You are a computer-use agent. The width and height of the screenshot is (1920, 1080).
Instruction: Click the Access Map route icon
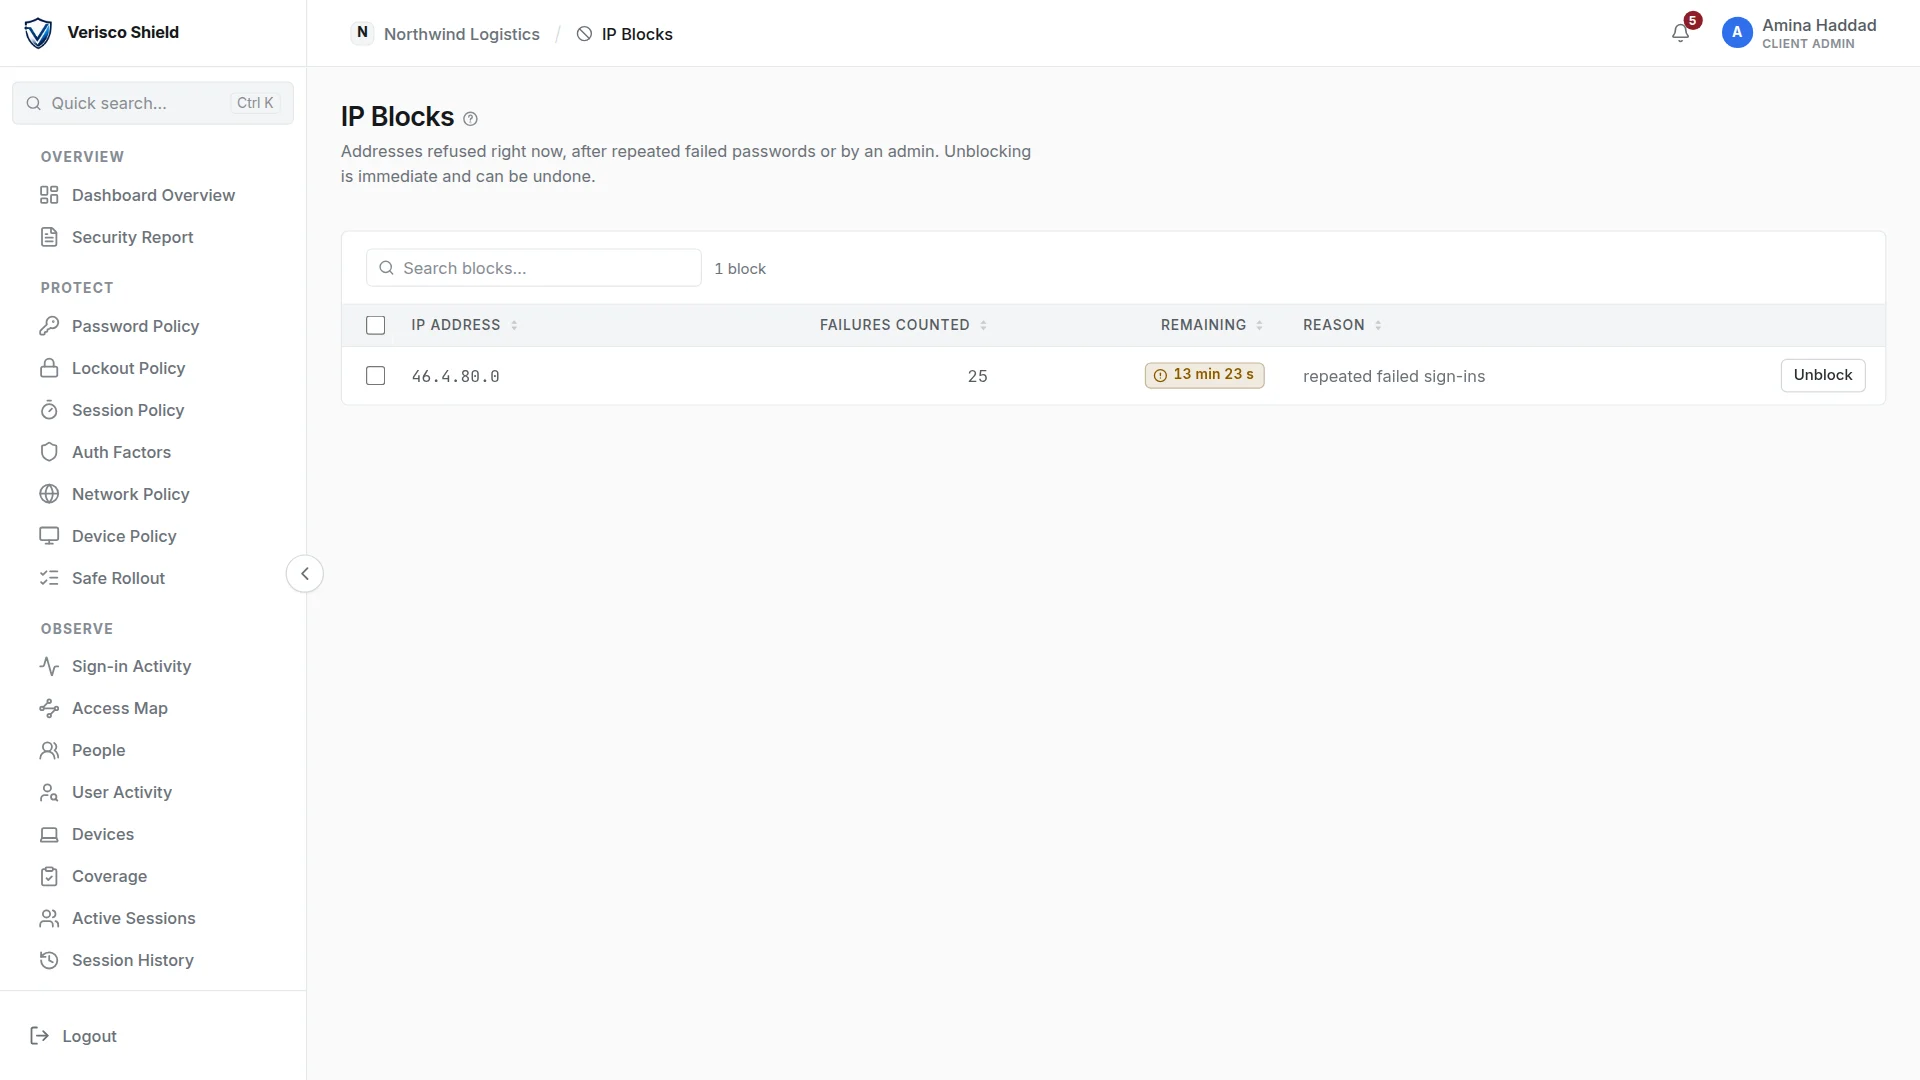(x=49, y=708)
